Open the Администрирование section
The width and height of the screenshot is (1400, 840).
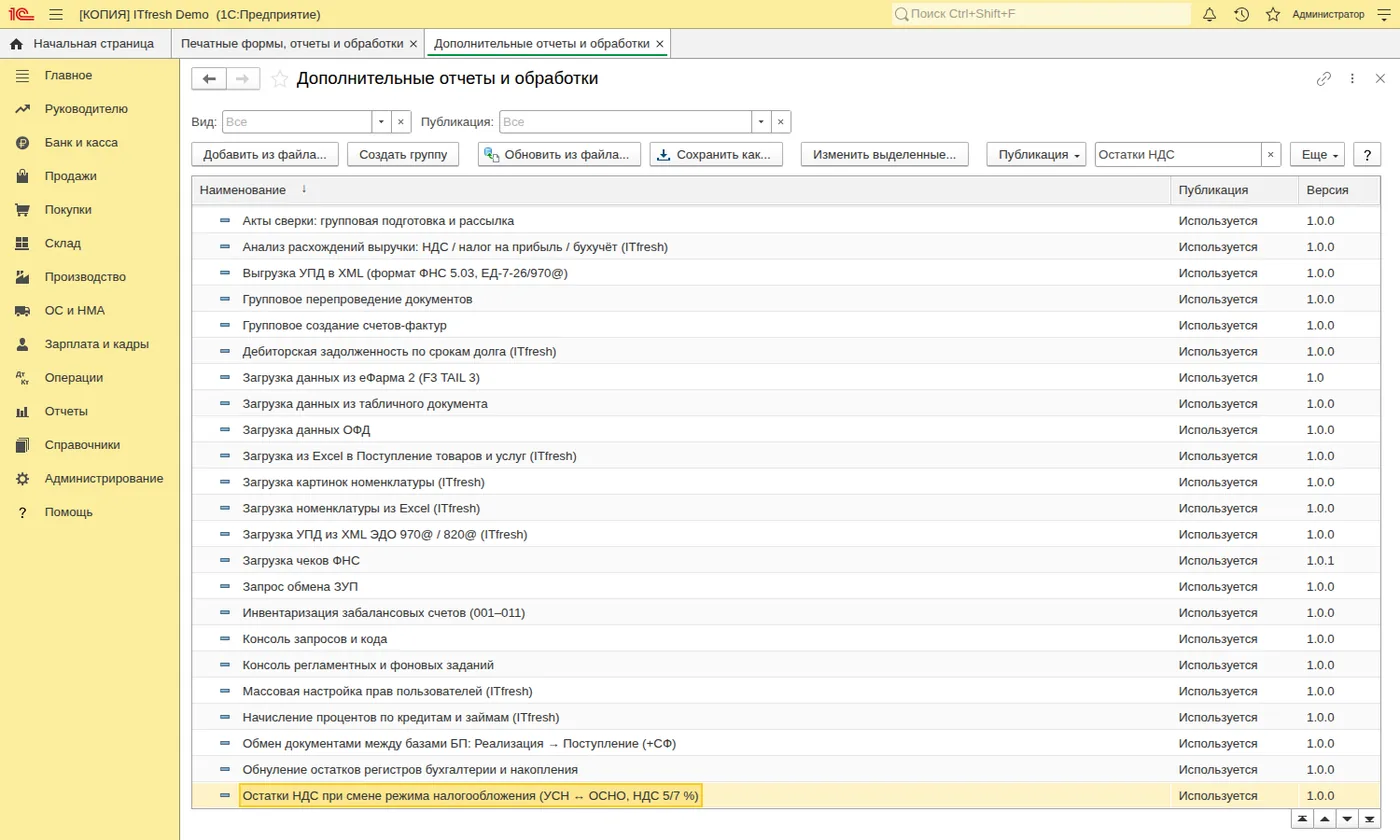pos(103,478)
